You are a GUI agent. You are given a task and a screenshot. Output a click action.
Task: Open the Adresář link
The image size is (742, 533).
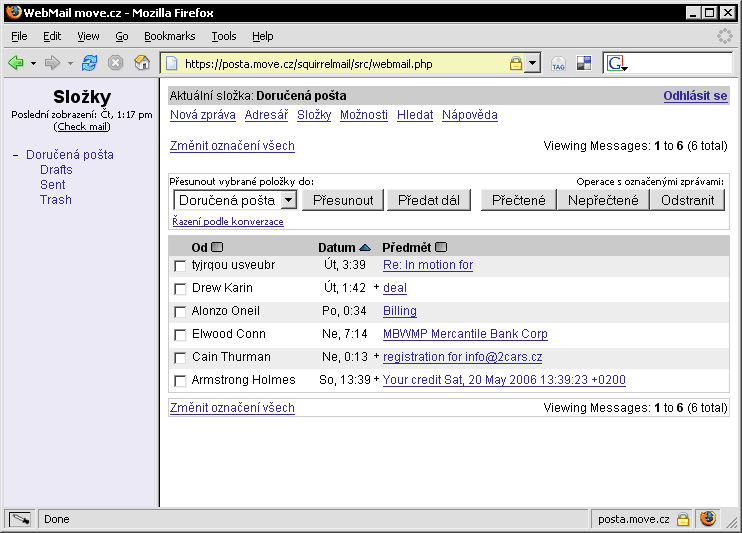(x=266, y=115)
